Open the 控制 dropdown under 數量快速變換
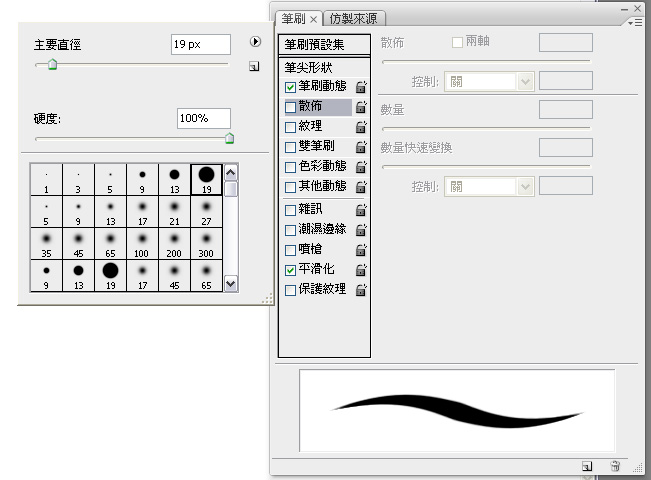651x480 pixels. click(x=489, y=186)
